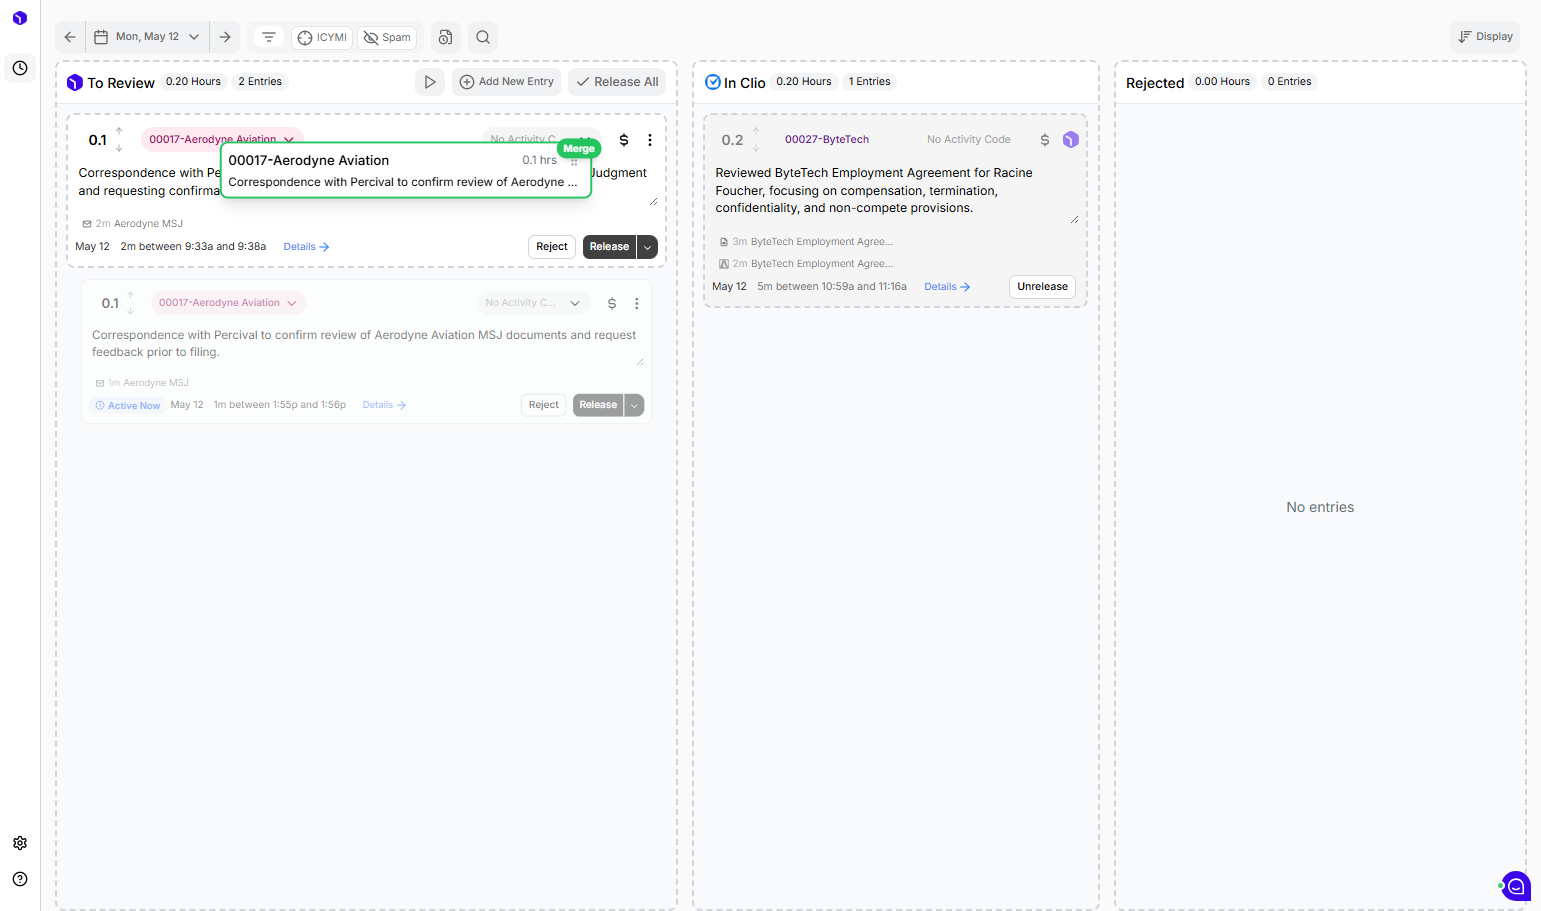This screenshot has height=911, width=1541.
Task: Click the search magnifier icon
Action: [x=483, y=37]
